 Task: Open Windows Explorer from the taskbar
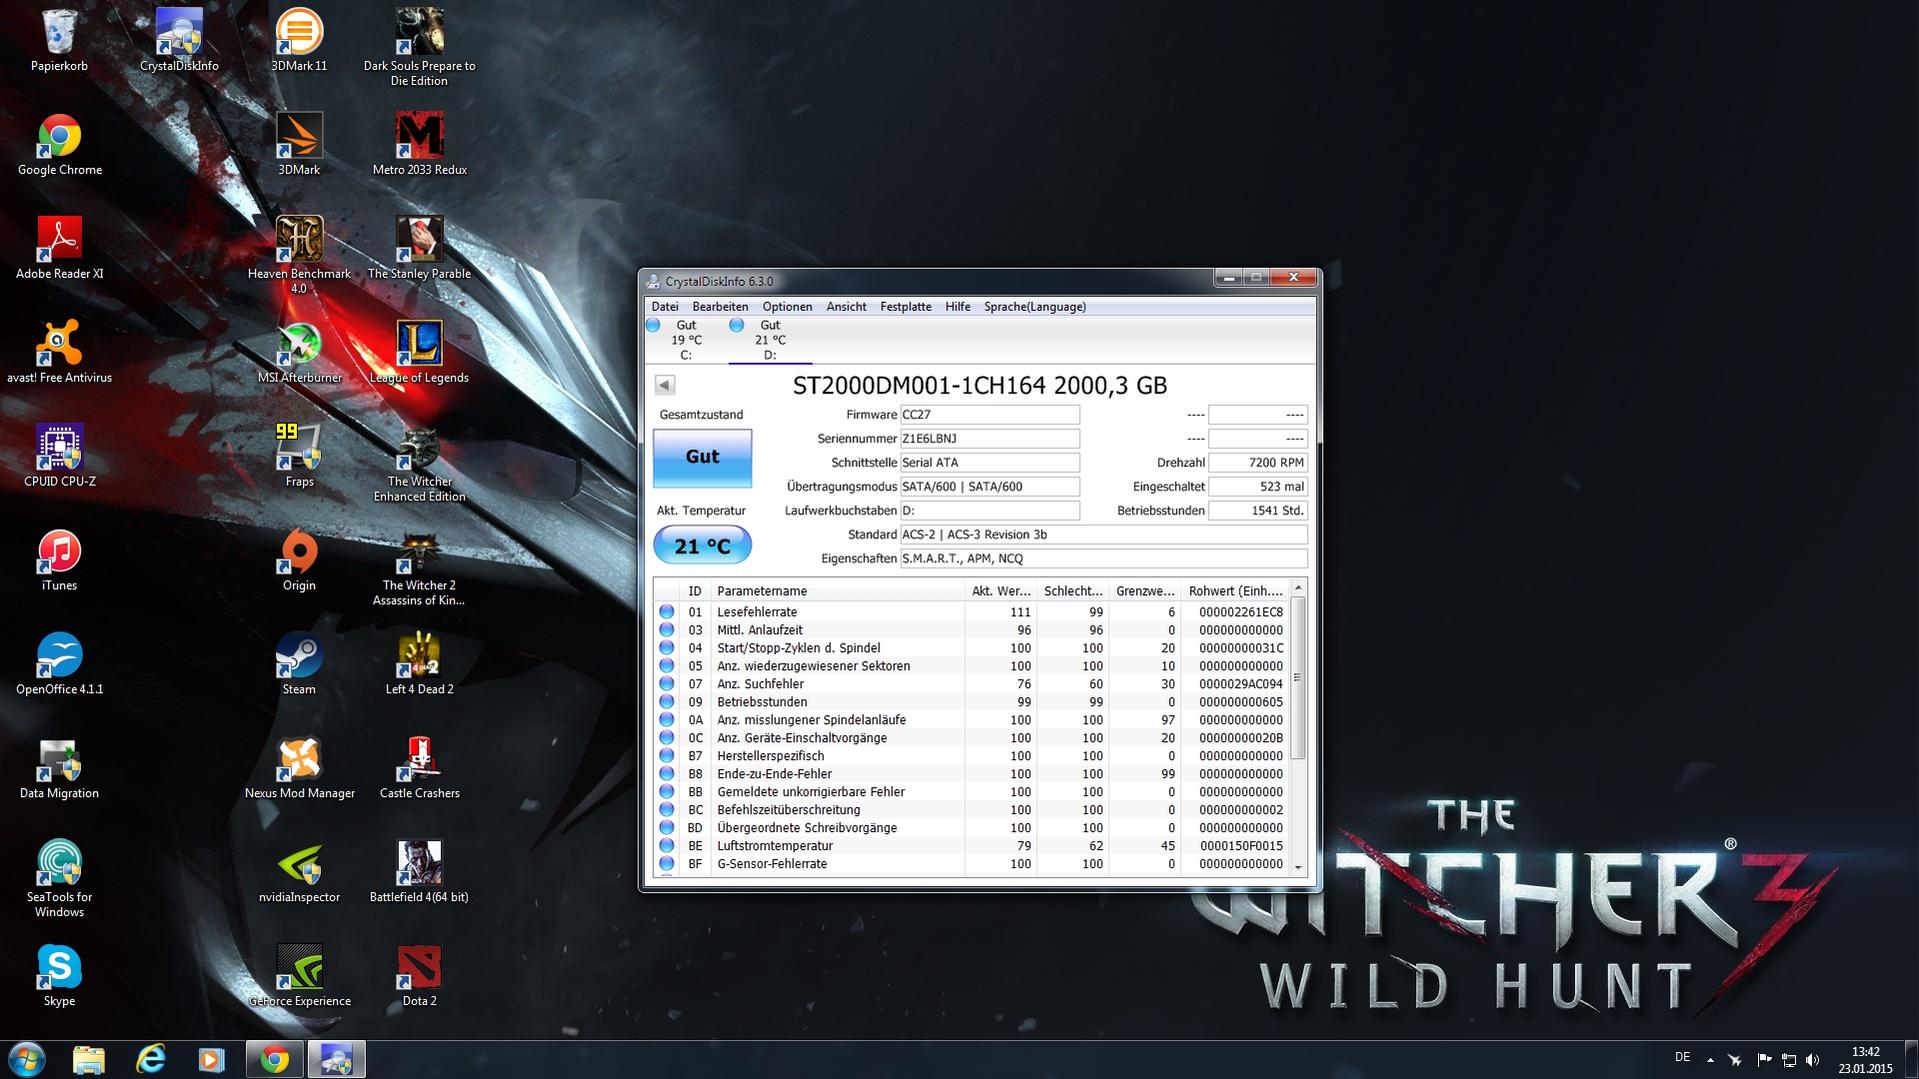[x=89, y=1059]
